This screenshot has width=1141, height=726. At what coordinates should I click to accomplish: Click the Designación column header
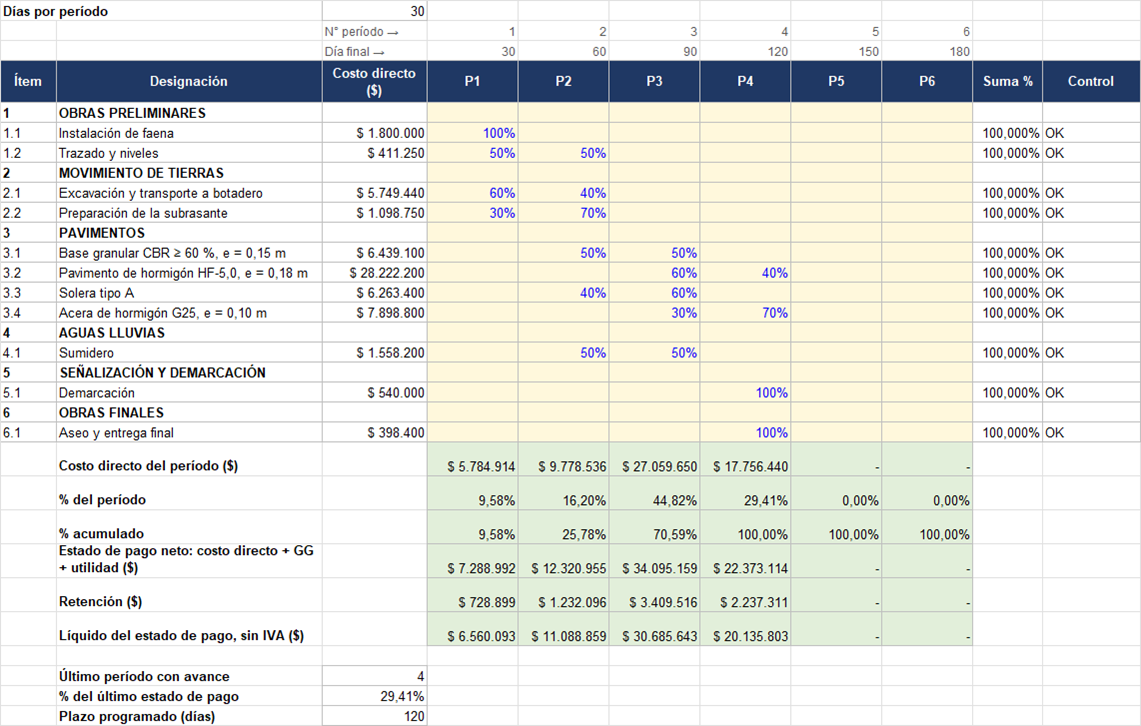(188, 81)
